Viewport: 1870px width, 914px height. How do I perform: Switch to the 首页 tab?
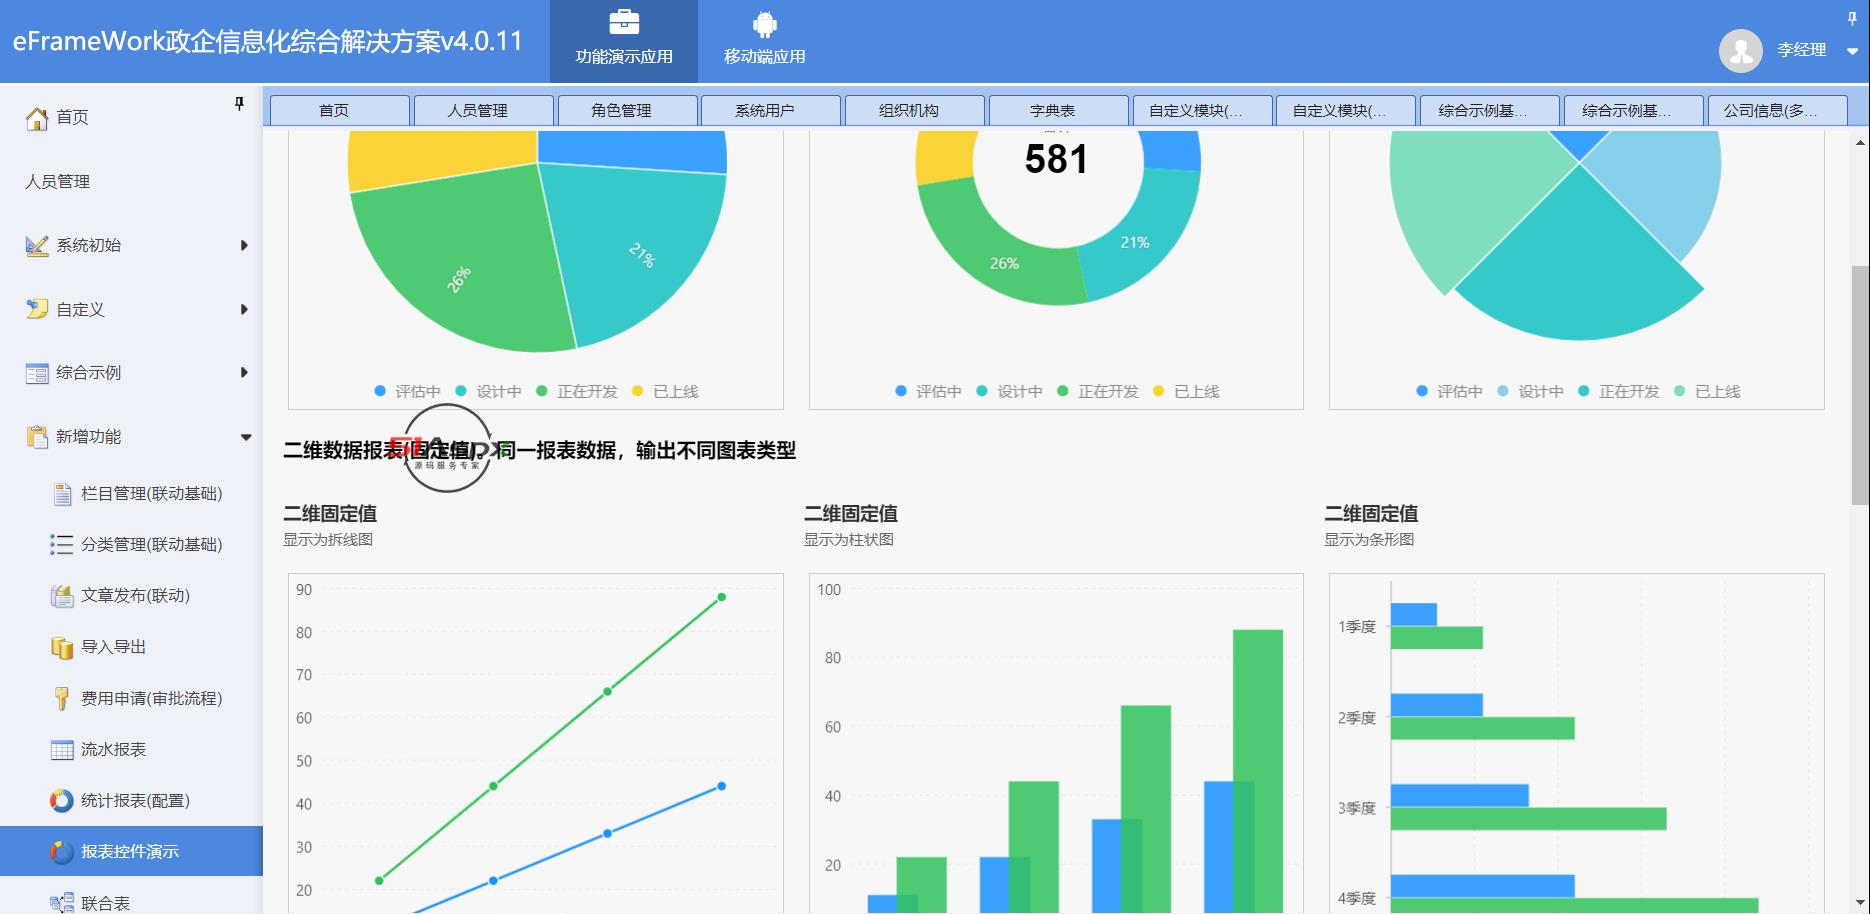coord(340,110)
